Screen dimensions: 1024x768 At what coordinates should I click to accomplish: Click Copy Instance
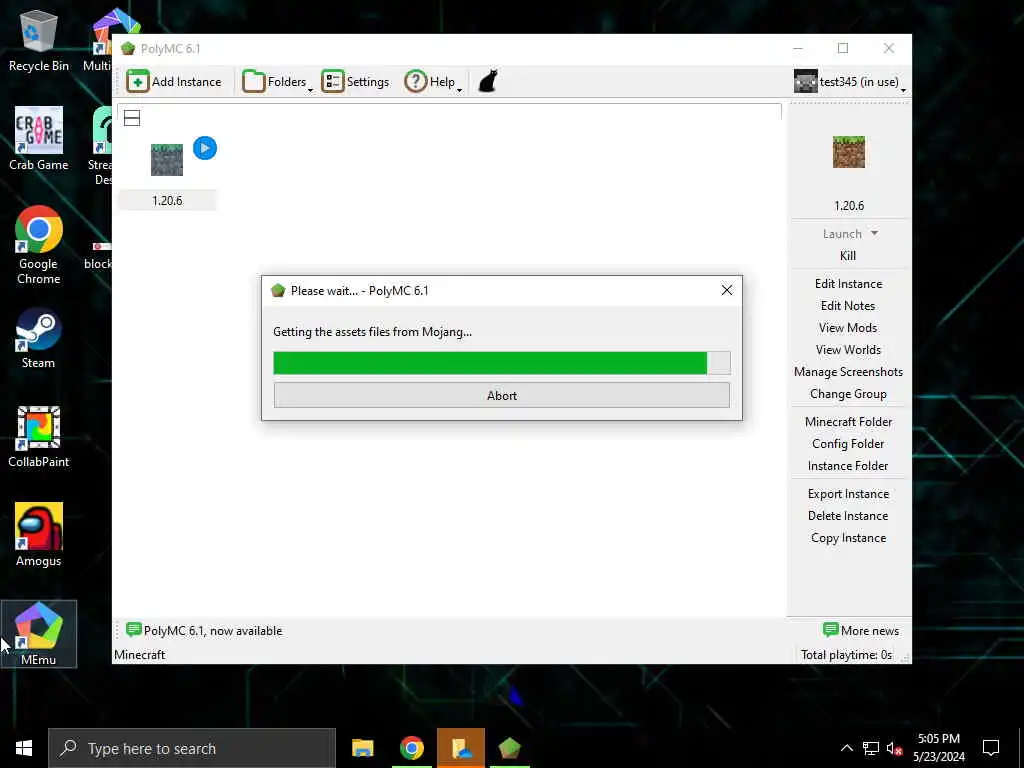pos(848,538)
